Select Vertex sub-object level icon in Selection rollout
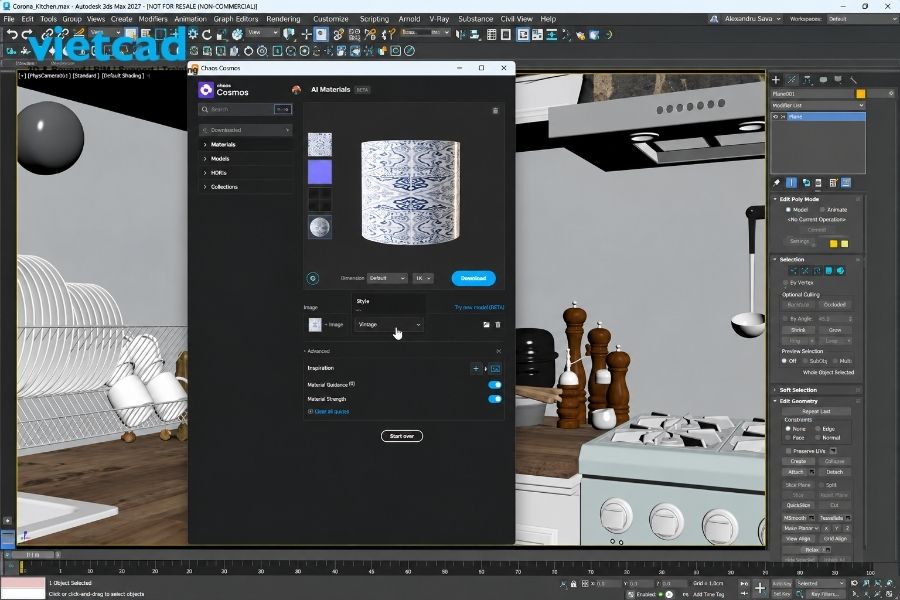This screenshot has height=600, width=900. click(x=793, y=270)
